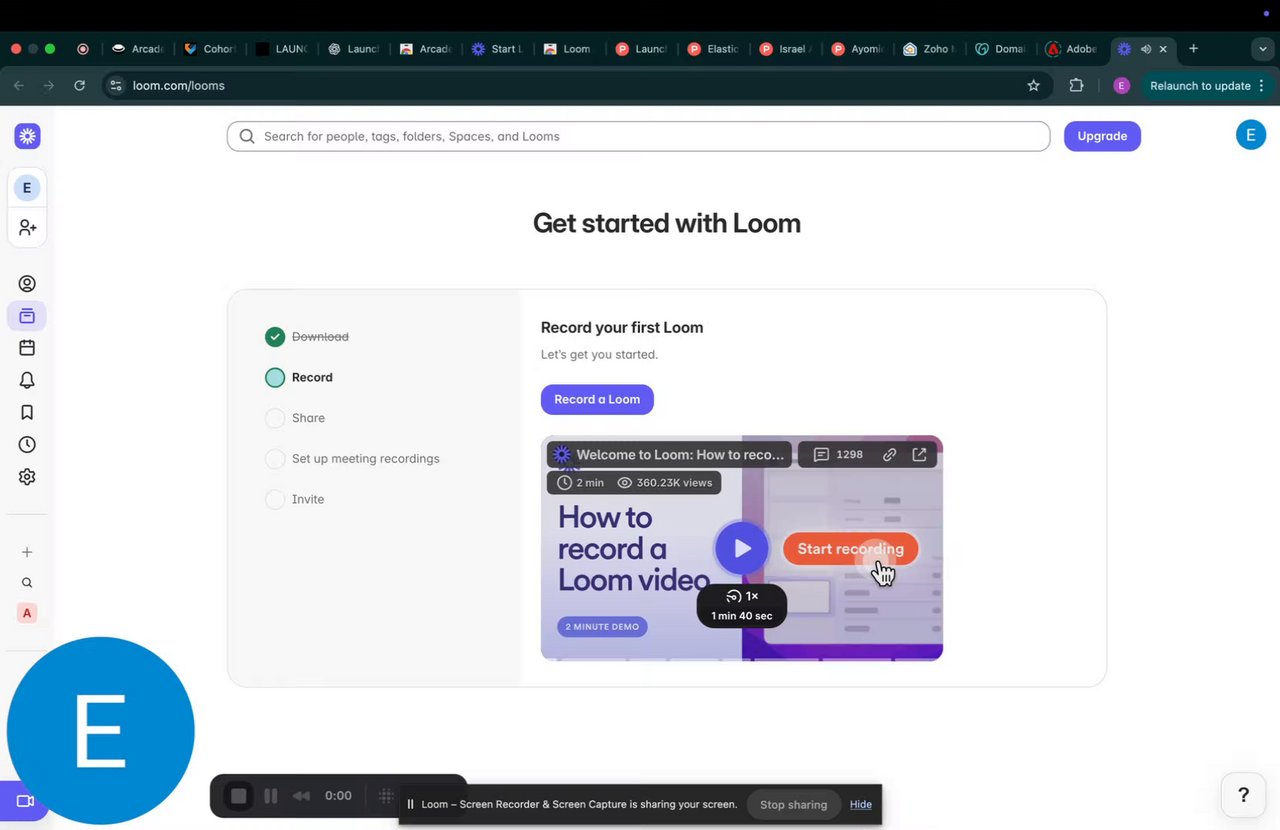Open the 1298 comments icon on video

pyautogui.click(x=838, y=455)
